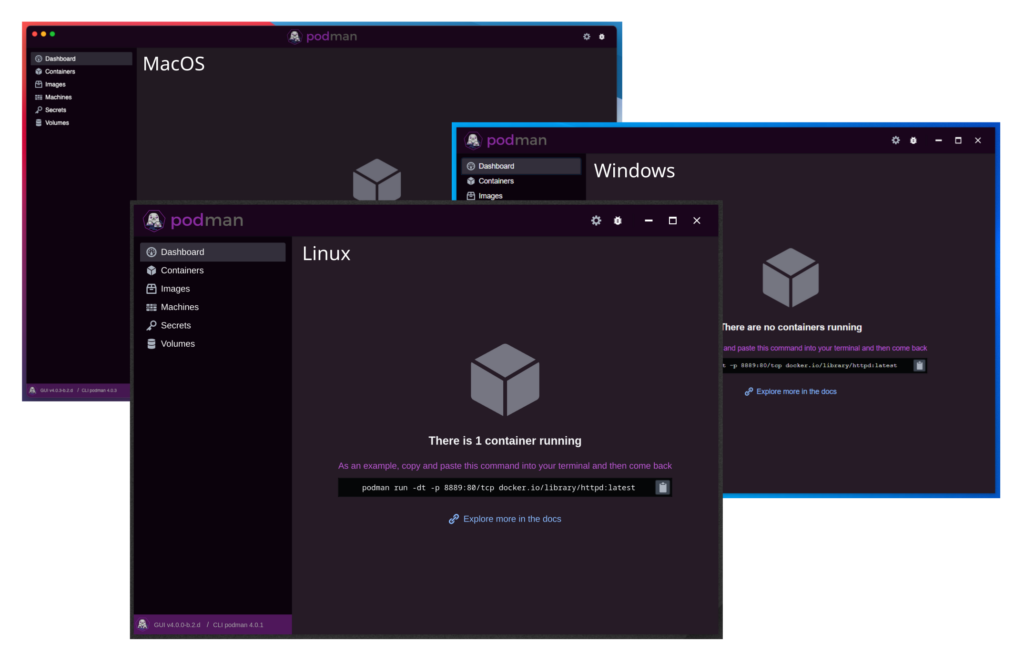
Task: Open Volumes in the MacOS window sidebar
Action: pos(56,123)
